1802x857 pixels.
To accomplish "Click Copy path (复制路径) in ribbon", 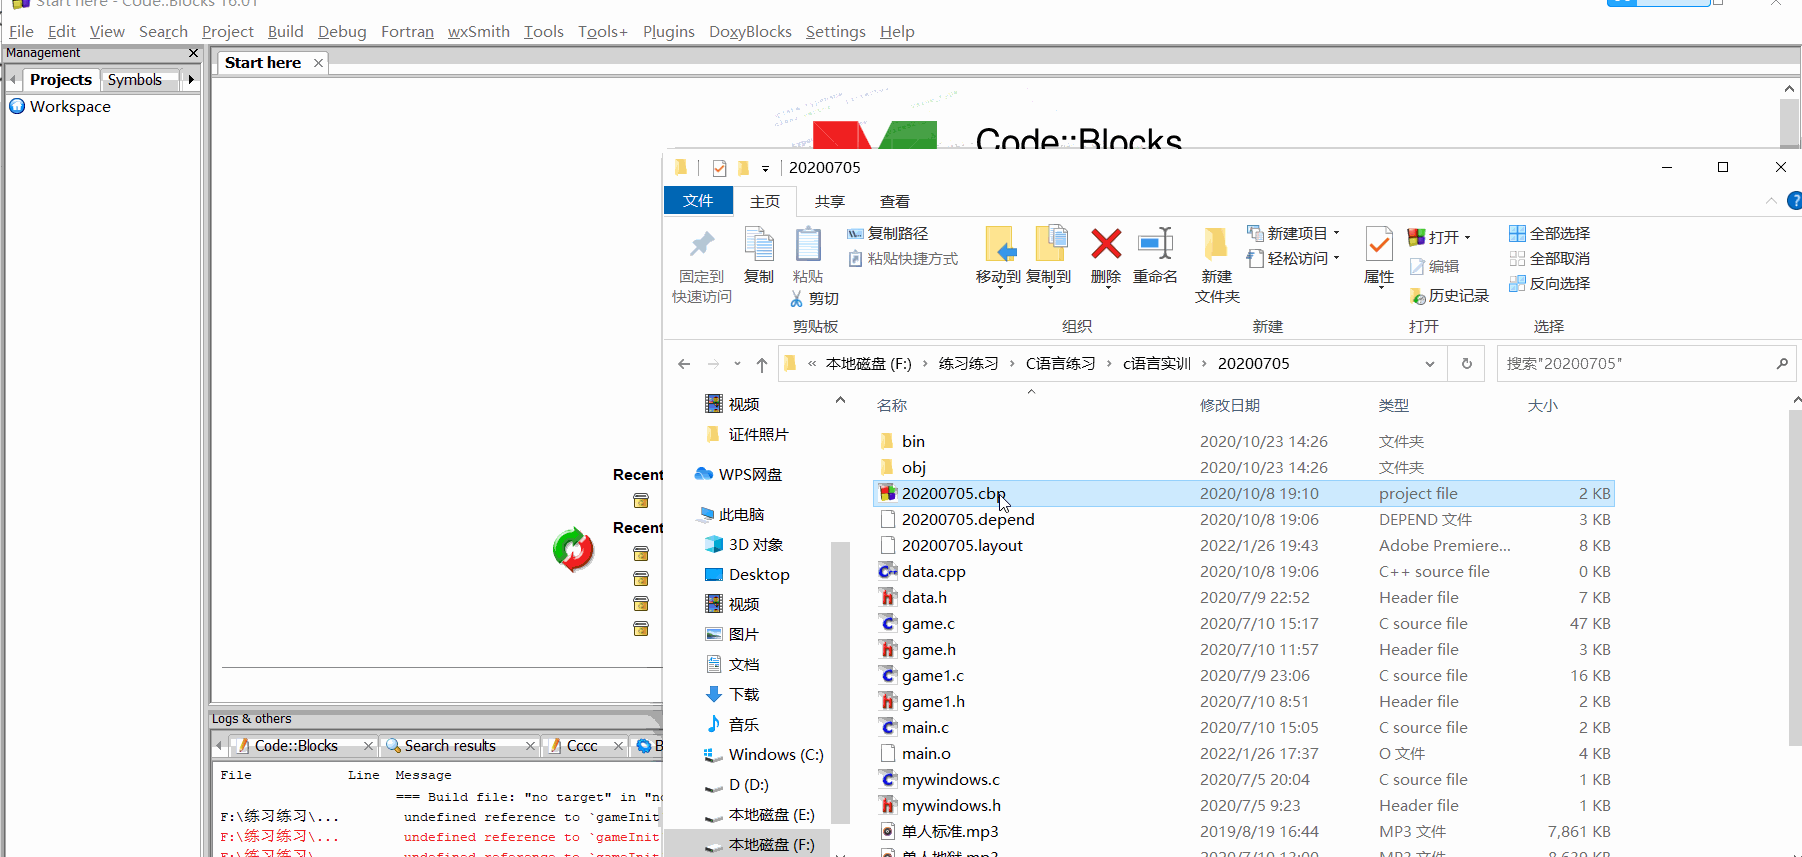I will [888, 233].
